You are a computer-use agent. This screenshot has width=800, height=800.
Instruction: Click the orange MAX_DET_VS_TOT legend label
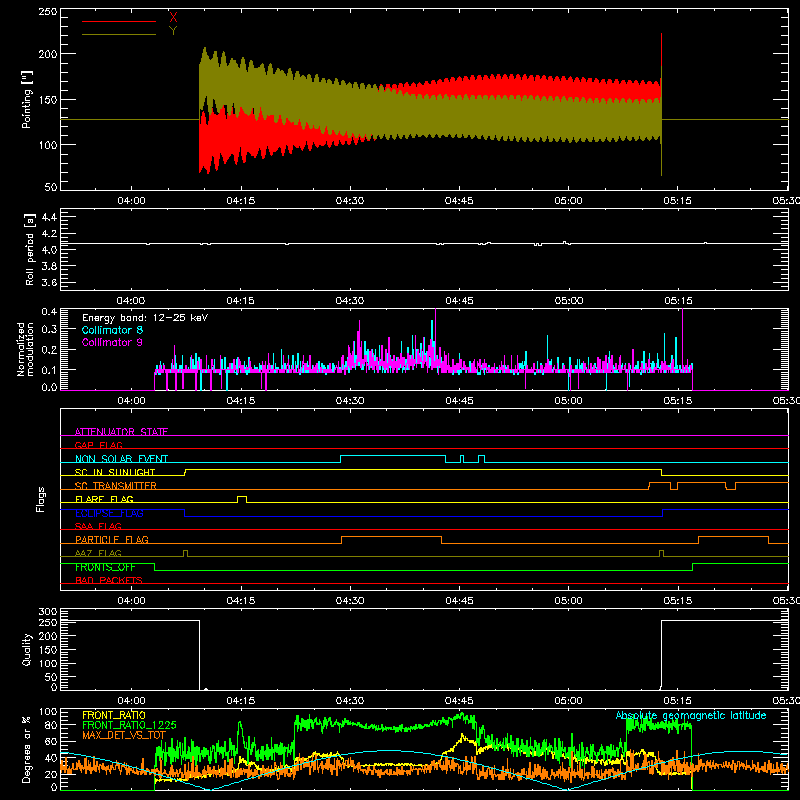pos(124,735)
